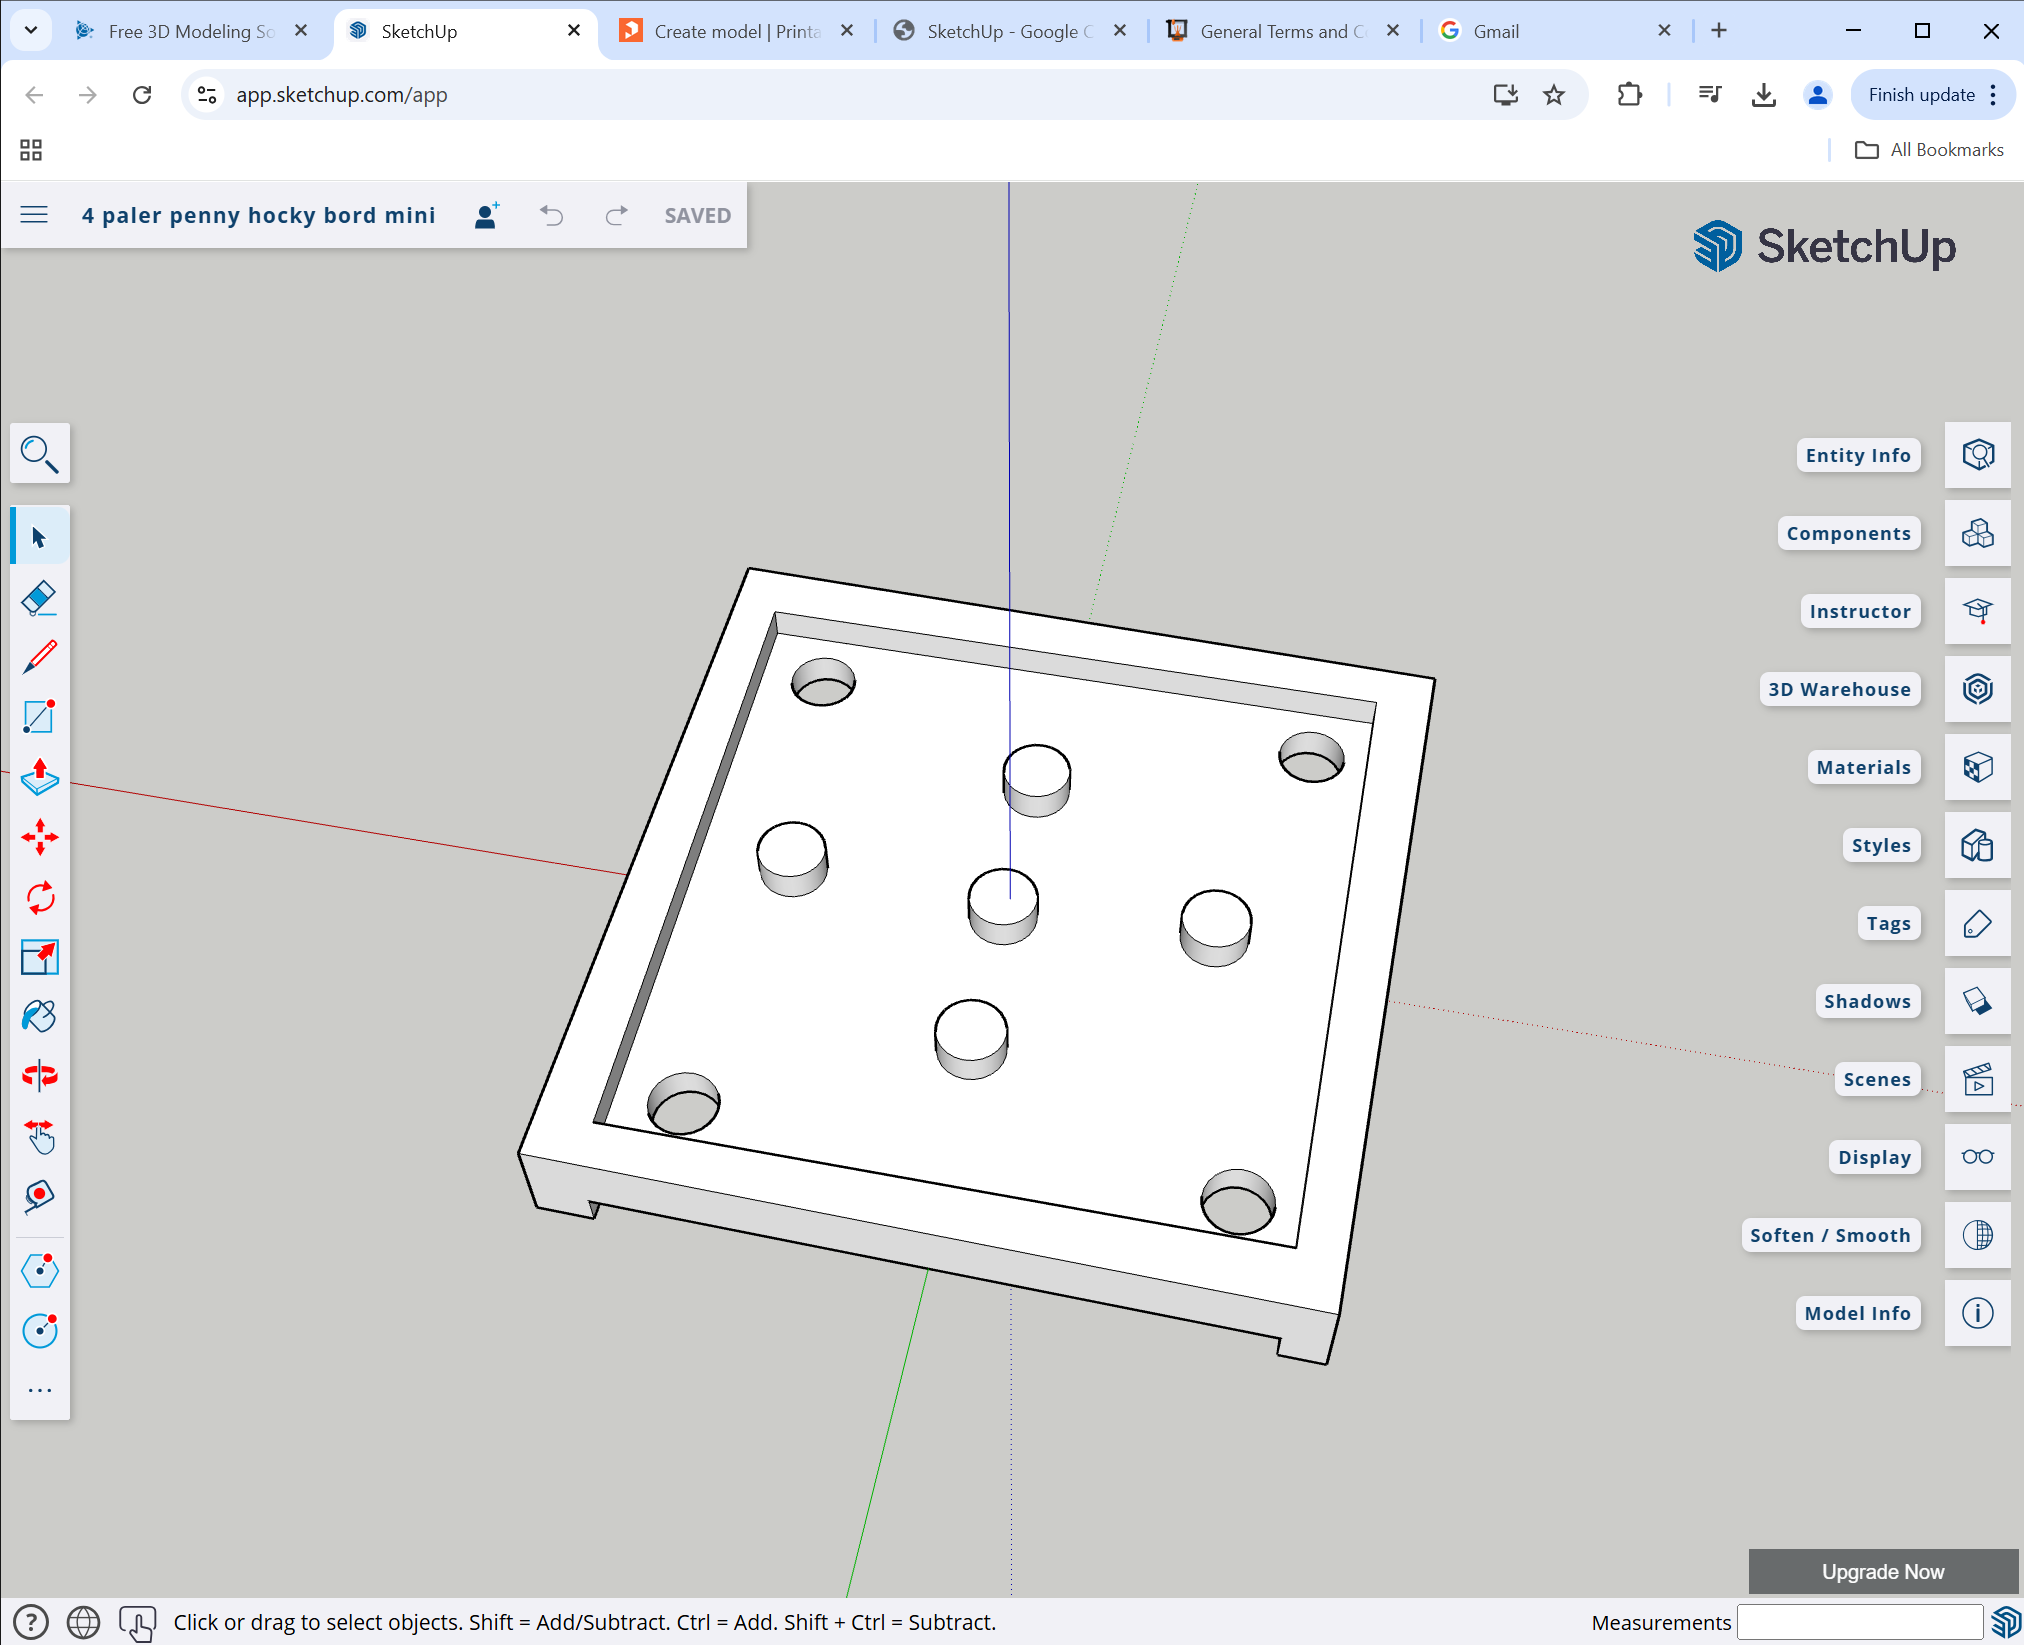Open the Instructor panel icon
The height and width of the screenshot is (1645, 2024).
1978,611
